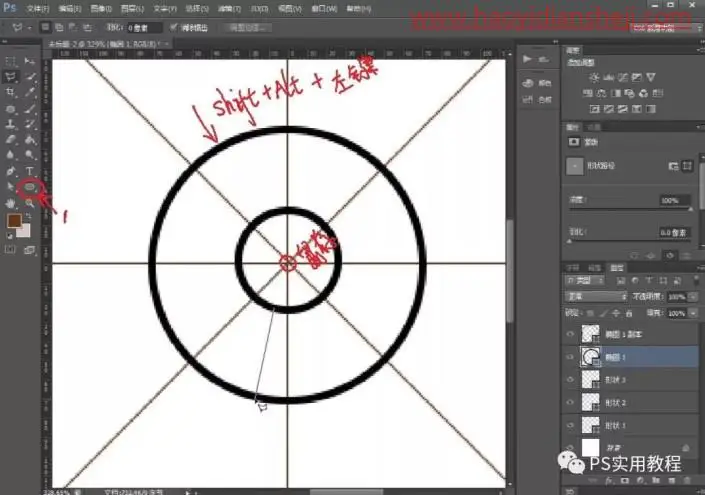Open the blend mode 正常 dropdown
This screenshot has width=705, height=495.
[596, 297]
